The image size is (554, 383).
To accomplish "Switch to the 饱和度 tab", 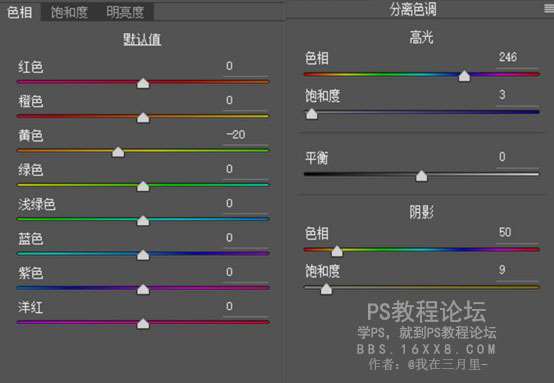I will (x=69, y=12).
